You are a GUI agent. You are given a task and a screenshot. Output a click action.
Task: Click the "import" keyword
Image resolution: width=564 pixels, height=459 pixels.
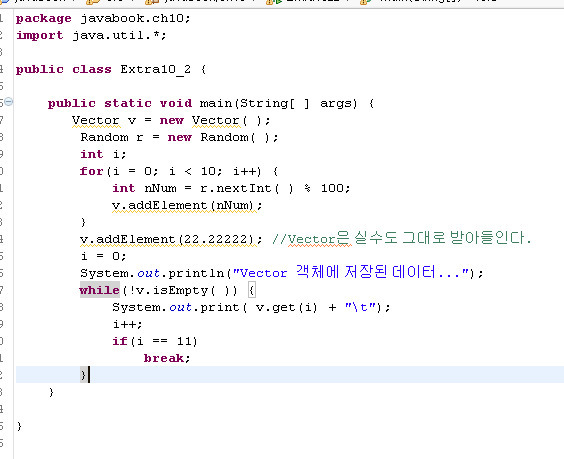pos(40,35)
